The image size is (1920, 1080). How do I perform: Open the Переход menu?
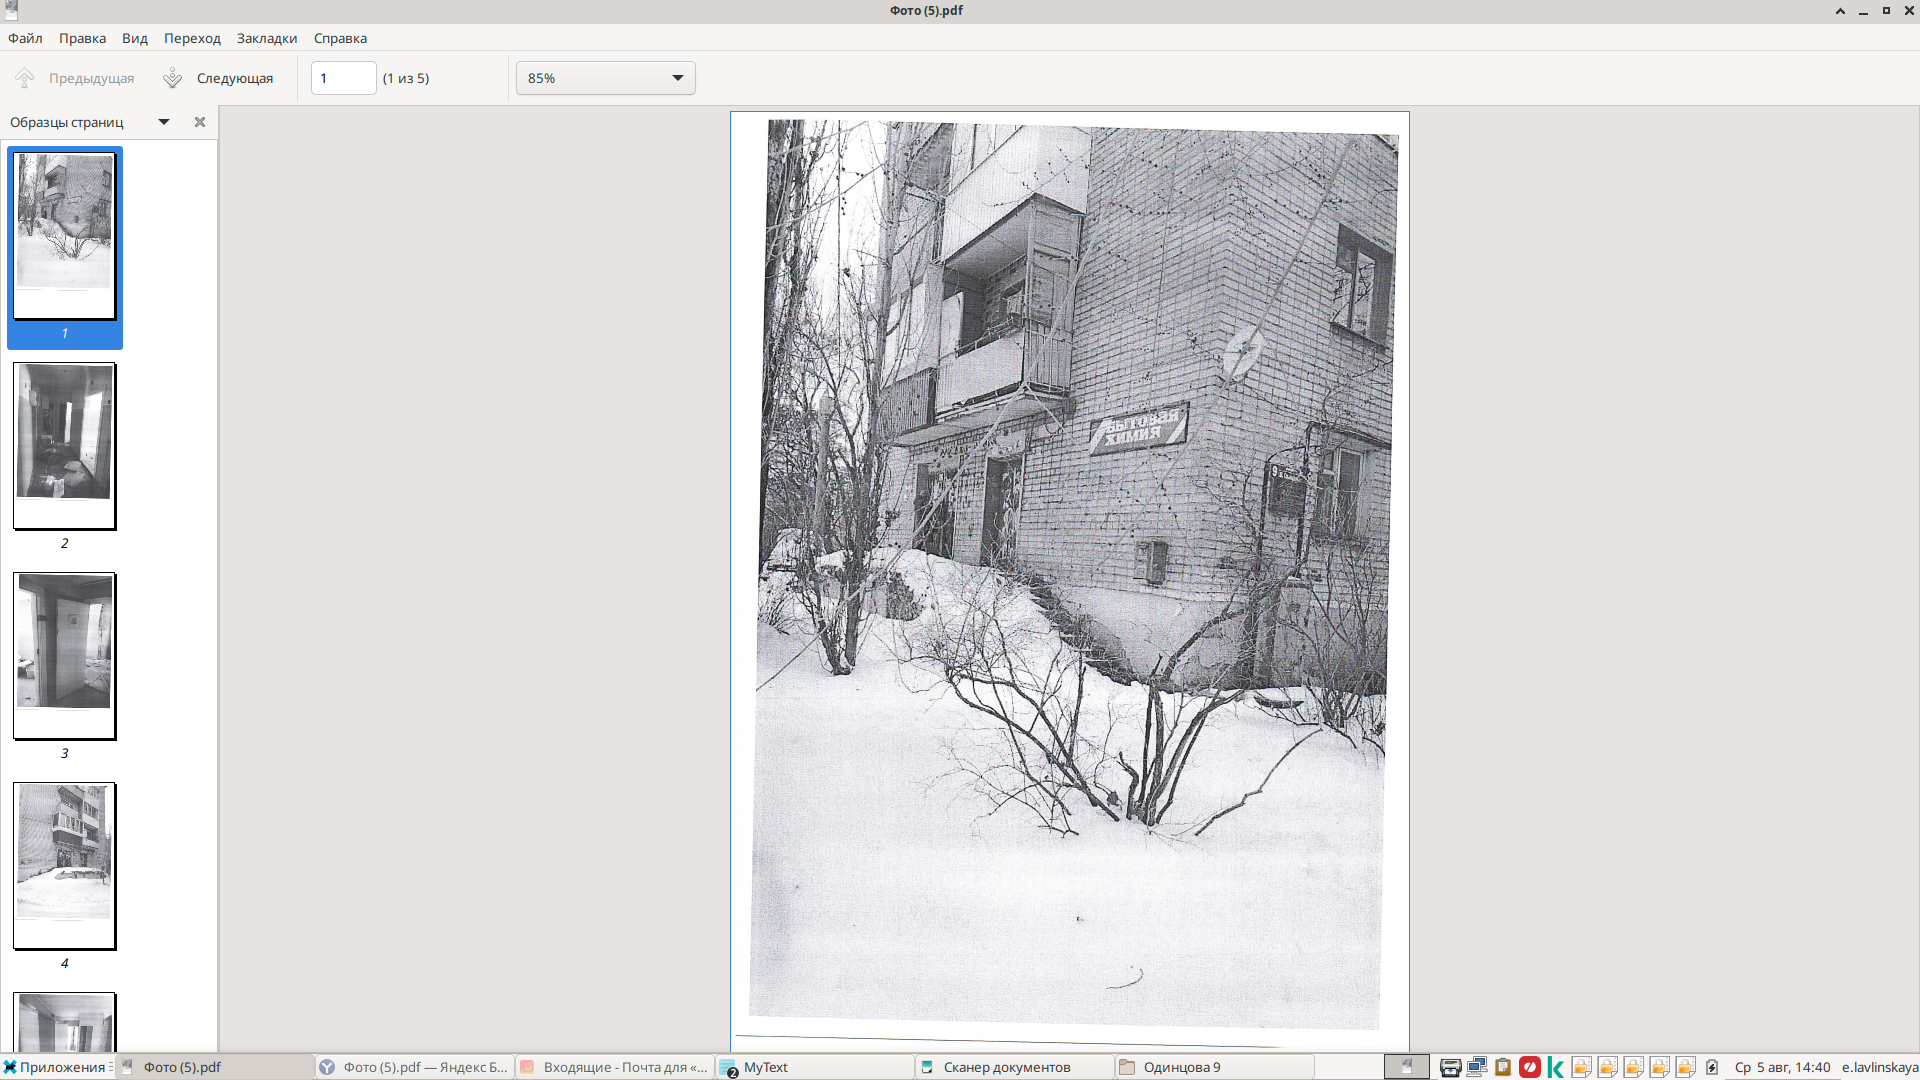pos(192,38)
